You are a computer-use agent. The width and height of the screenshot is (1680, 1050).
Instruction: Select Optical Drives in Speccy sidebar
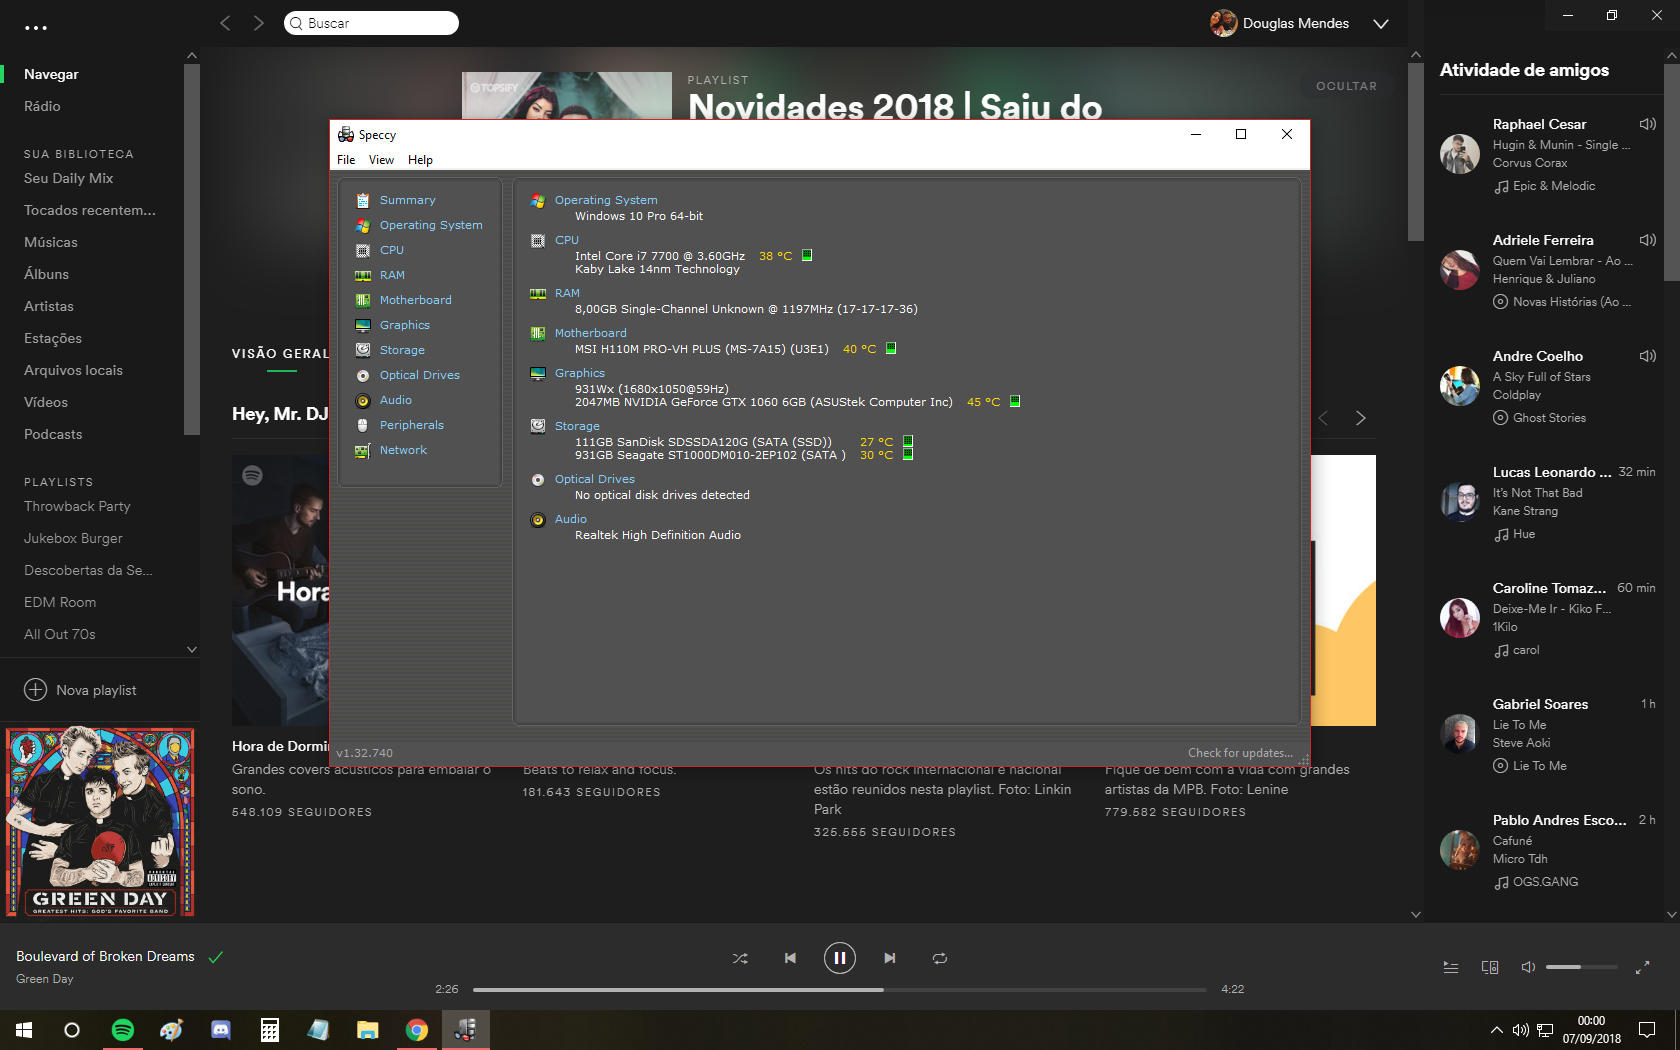pyautogui.click(x=420, y=375)
